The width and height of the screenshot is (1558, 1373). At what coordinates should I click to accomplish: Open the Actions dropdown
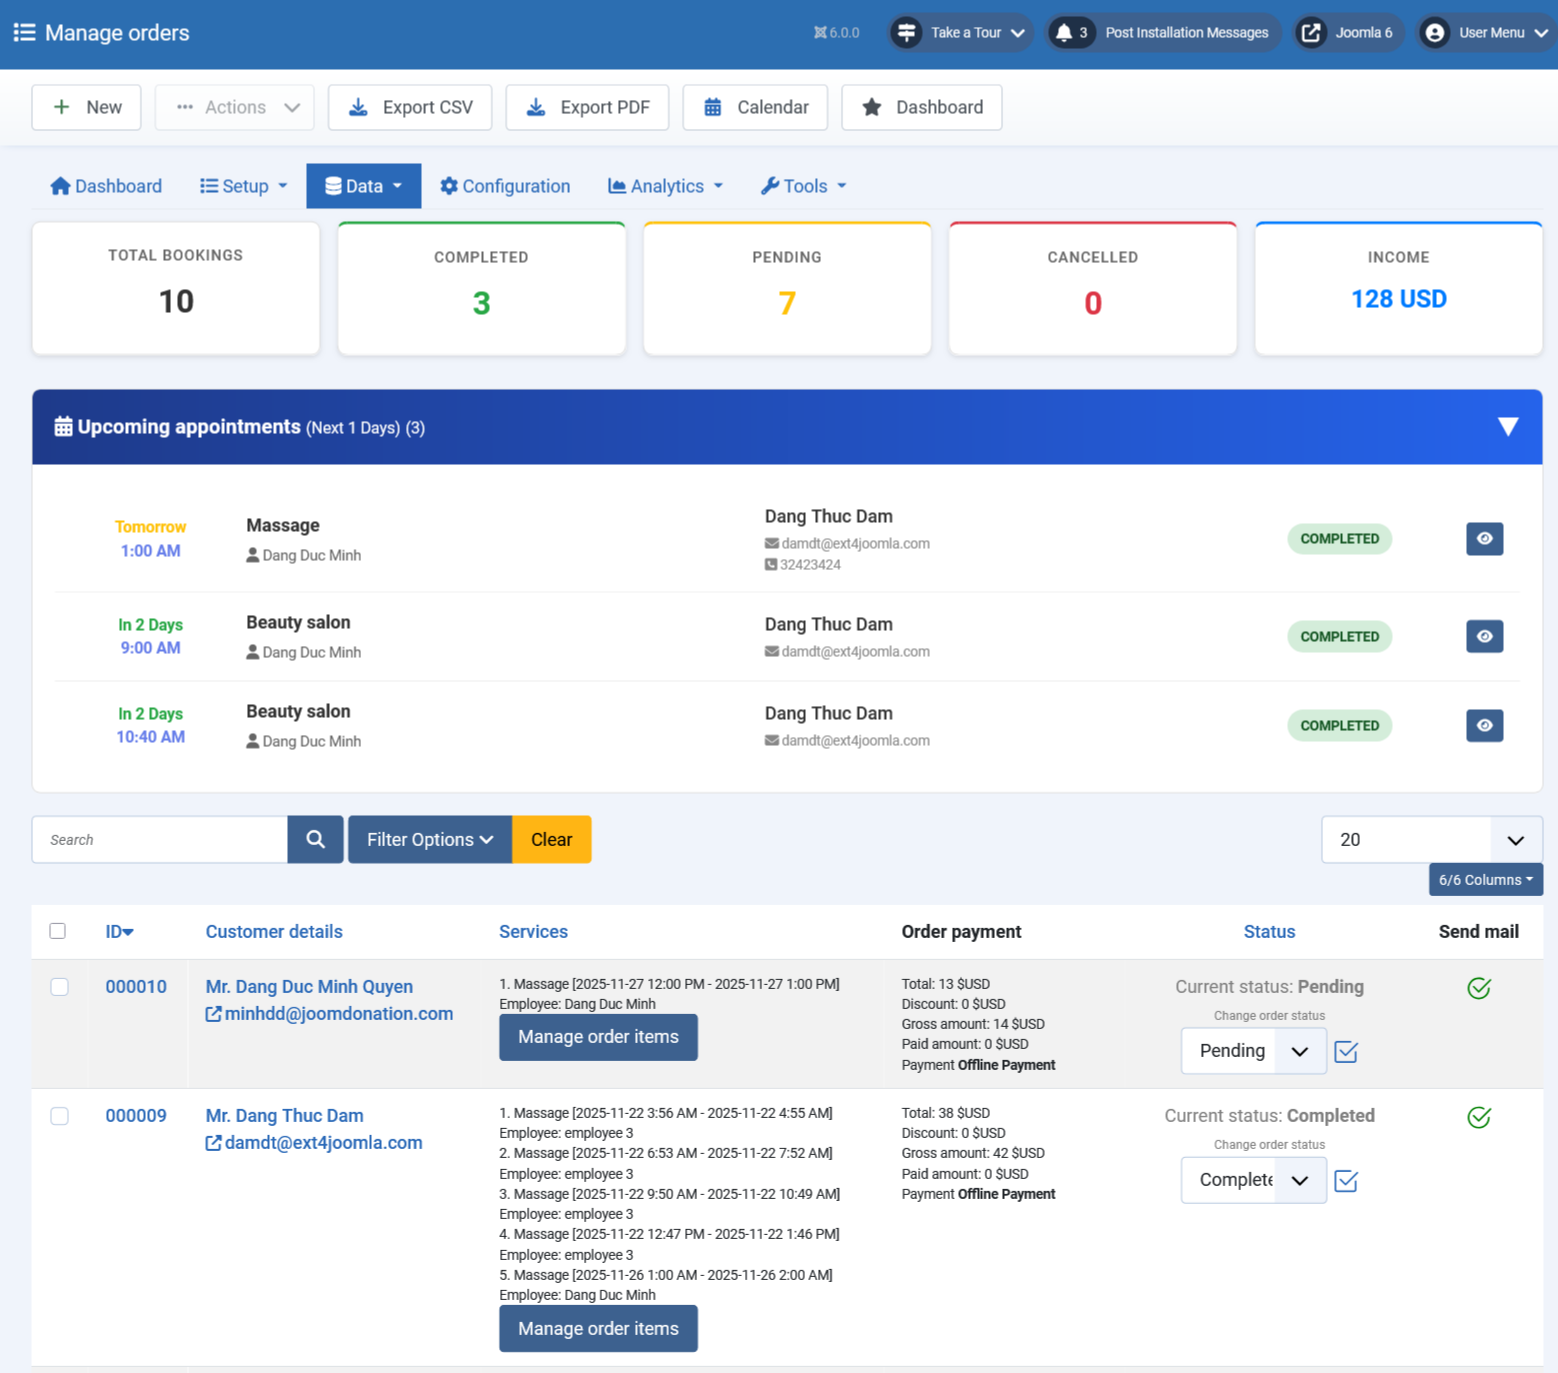click(x=234, y=107)
